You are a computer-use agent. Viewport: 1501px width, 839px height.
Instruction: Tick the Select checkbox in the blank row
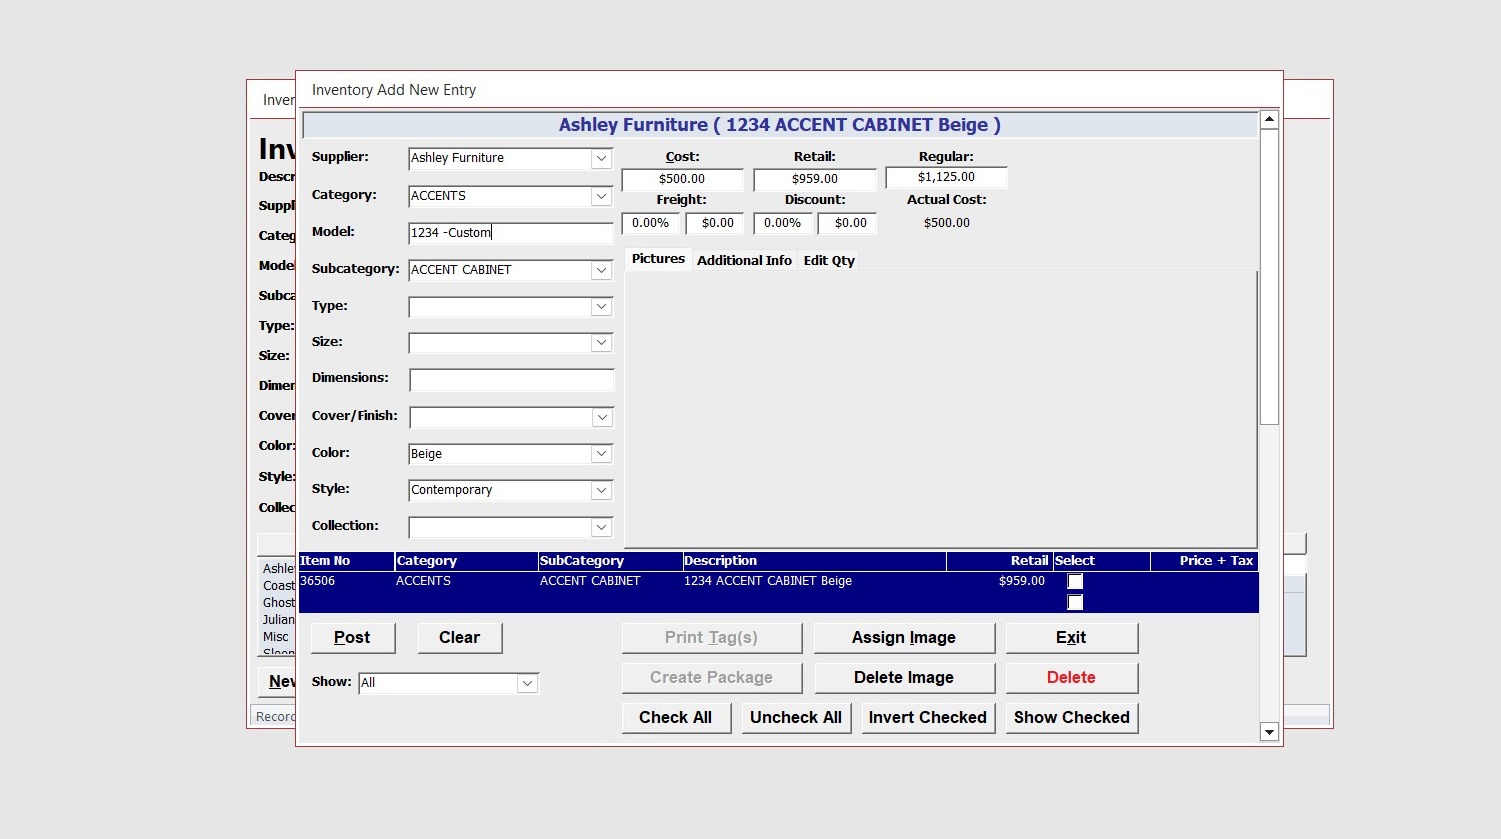(x=1075, y=602)
